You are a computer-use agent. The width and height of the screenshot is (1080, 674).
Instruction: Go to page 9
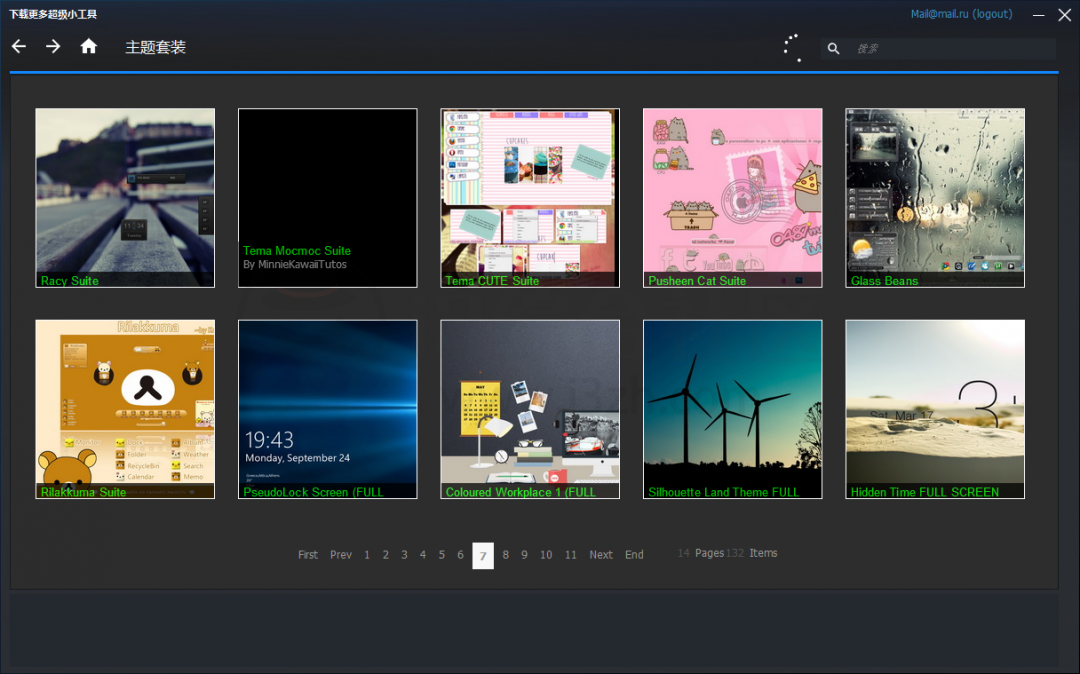point(524,555)
